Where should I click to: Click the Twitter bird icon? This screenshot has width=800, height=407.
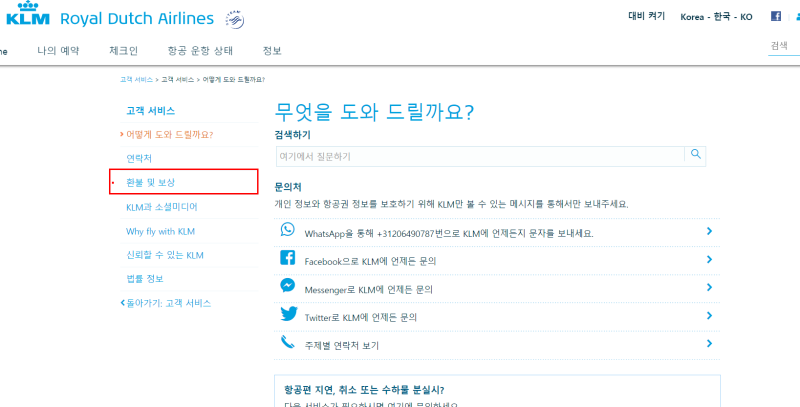tap(289, 314)
